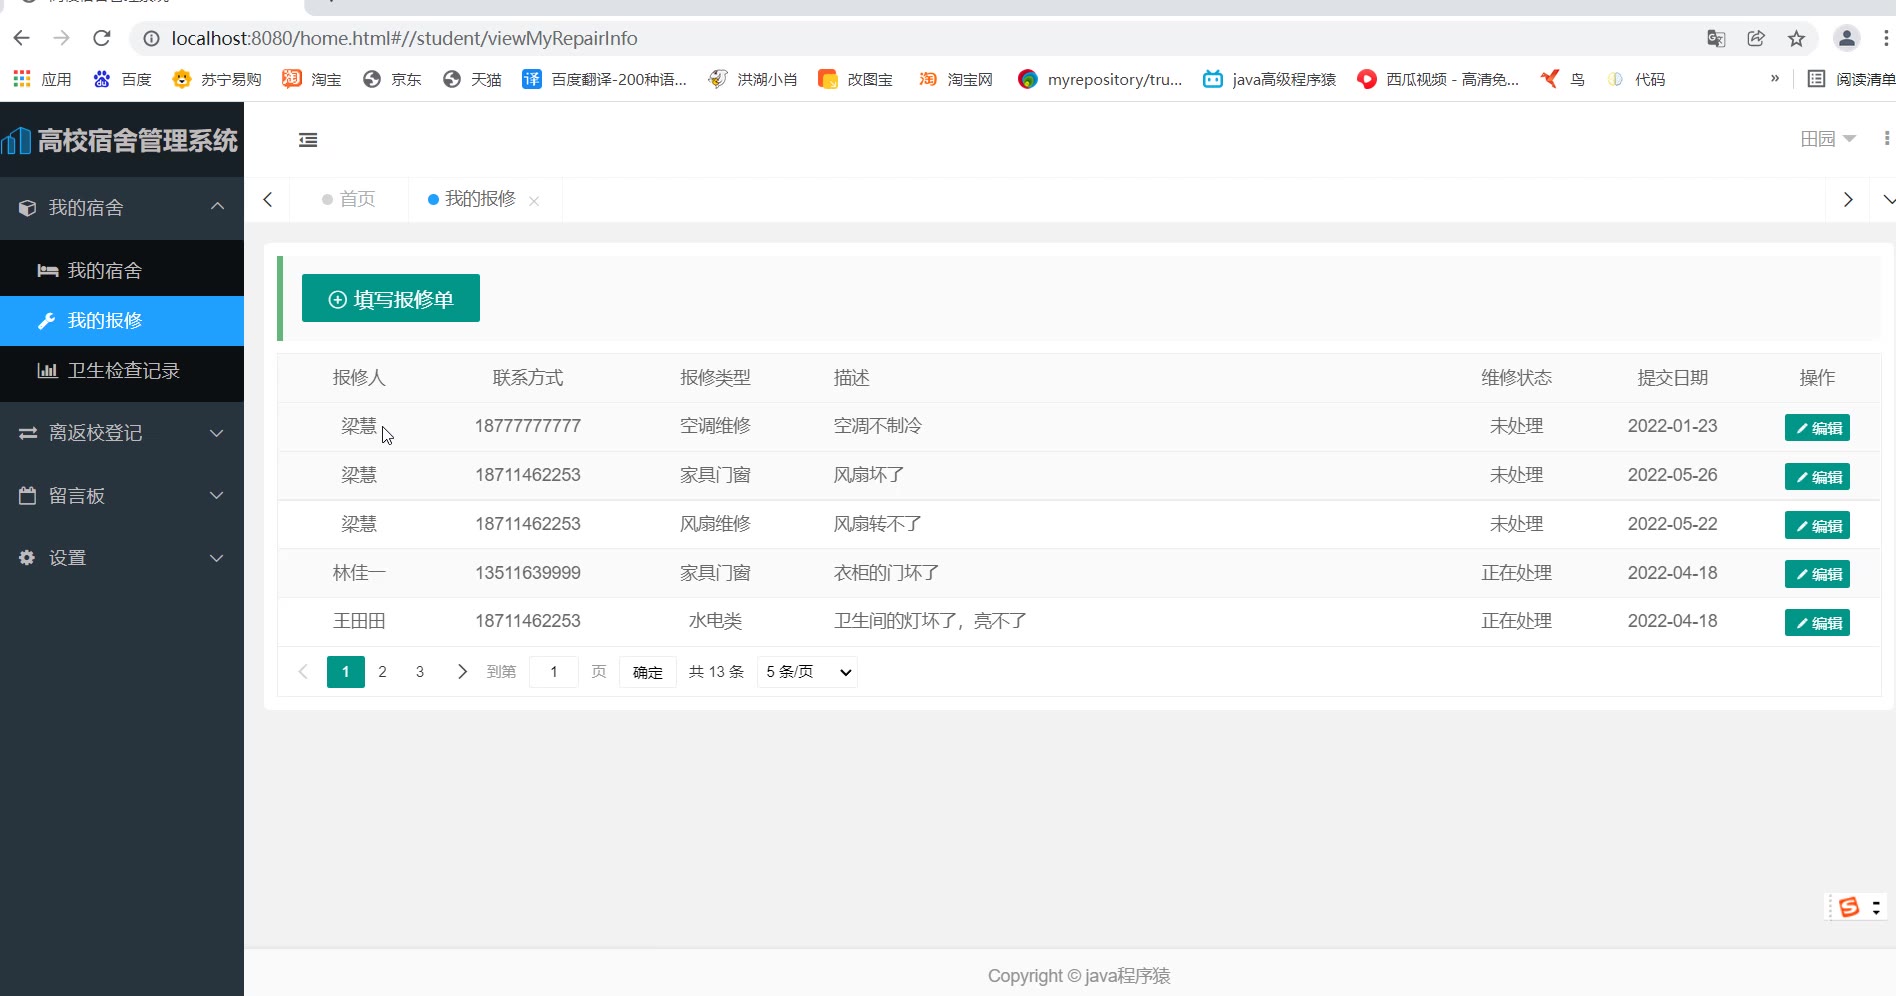Viewport: 1896px width, 996px height.
Task: Click the 确定 page jump button
Action: click(648, 672)
